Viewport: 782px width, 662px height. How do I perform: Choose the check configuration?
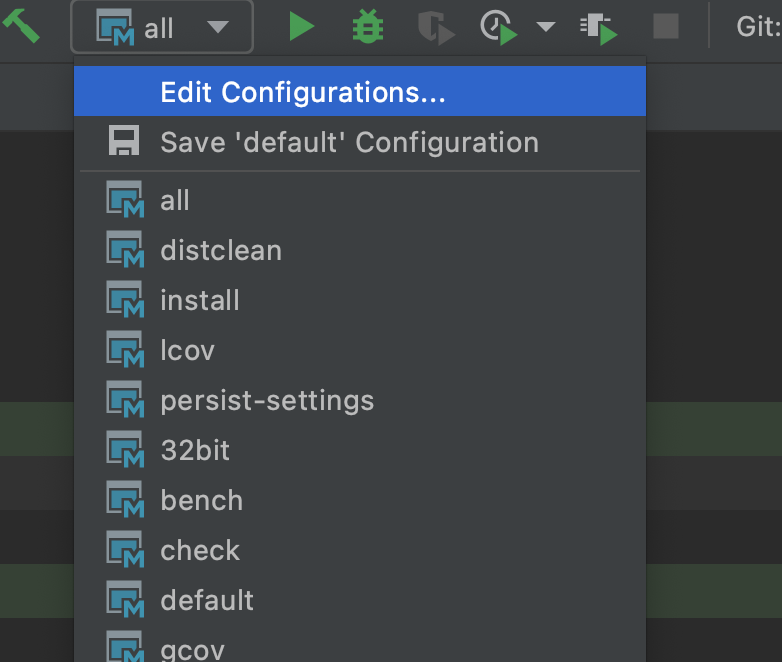point(200,550)
